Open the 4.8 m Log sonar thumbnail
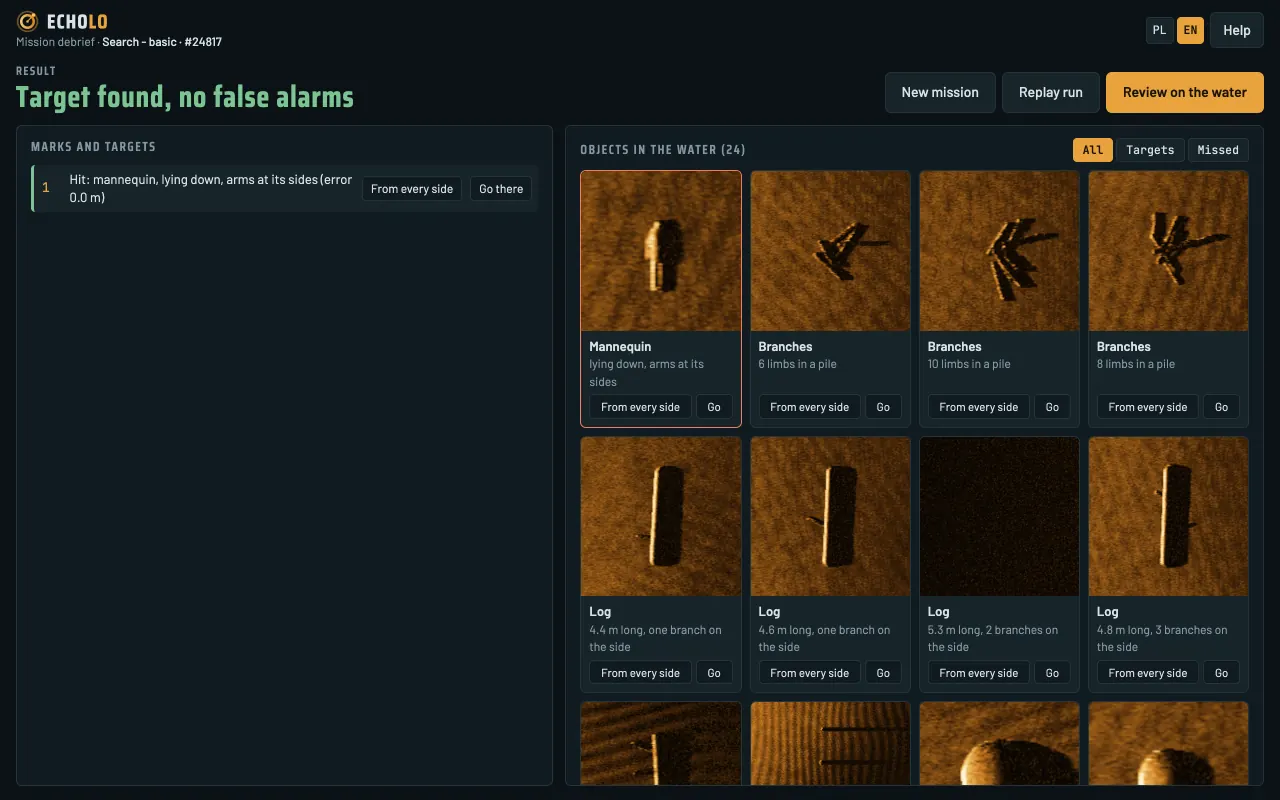Screen dimensions: 1280x800 tap(1168, 516)
